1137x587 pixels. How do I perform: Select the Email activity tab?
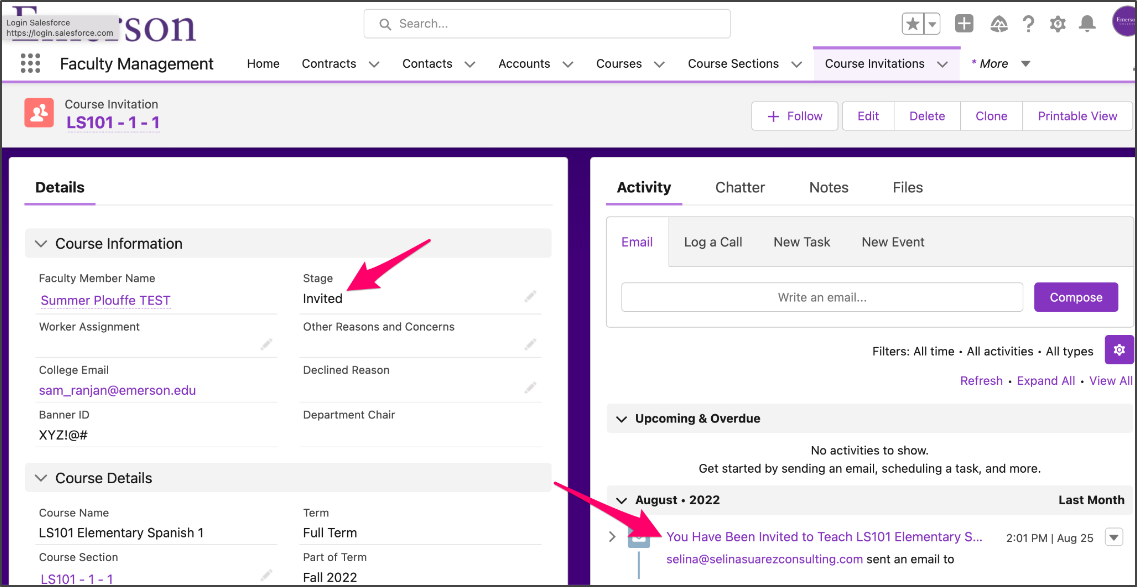click(637, 242)
